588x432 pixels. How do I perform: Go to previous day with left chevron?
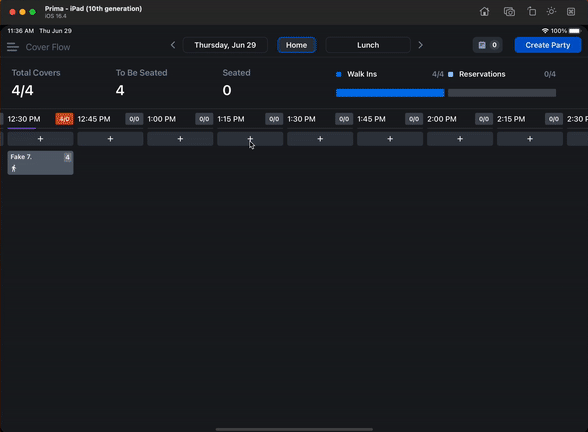[x=173, y=45]
